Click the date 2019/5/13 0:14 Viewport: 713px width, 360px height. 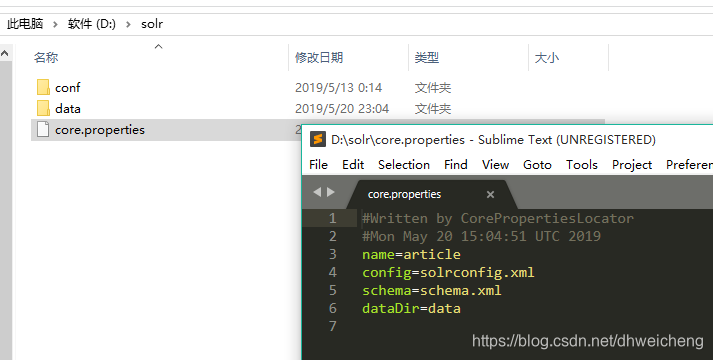338,88
